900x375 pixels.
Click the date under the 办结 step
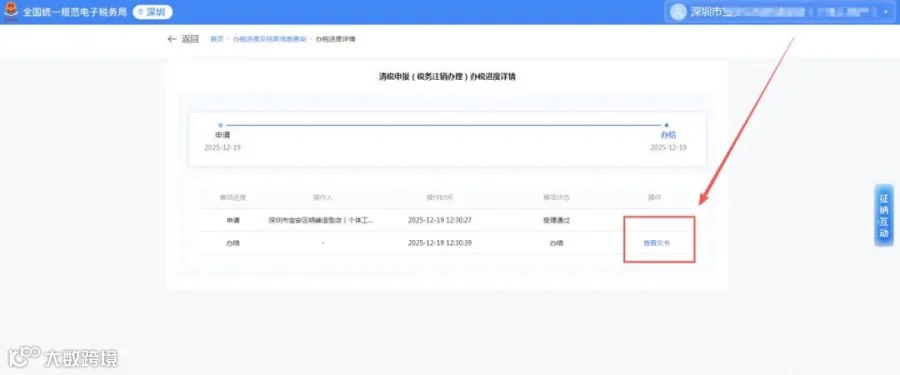[668, 148]
